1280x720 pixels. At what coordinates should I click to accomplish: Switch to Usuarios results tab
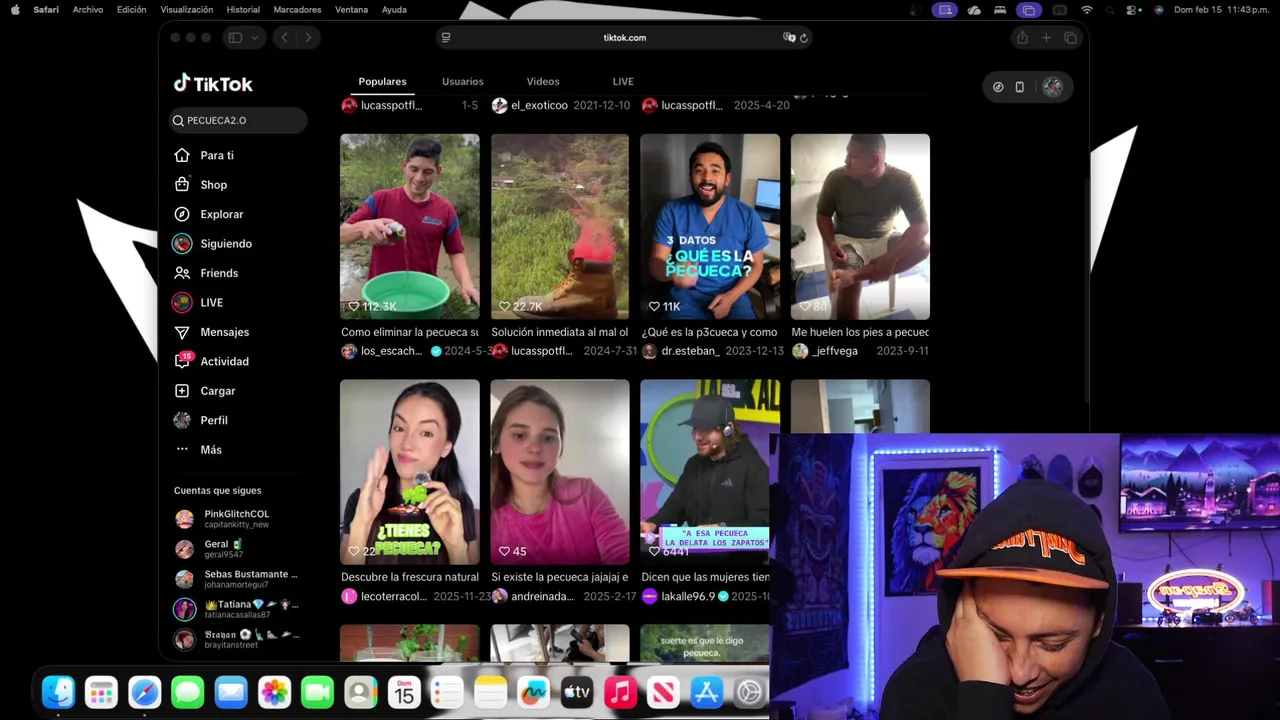463,81
